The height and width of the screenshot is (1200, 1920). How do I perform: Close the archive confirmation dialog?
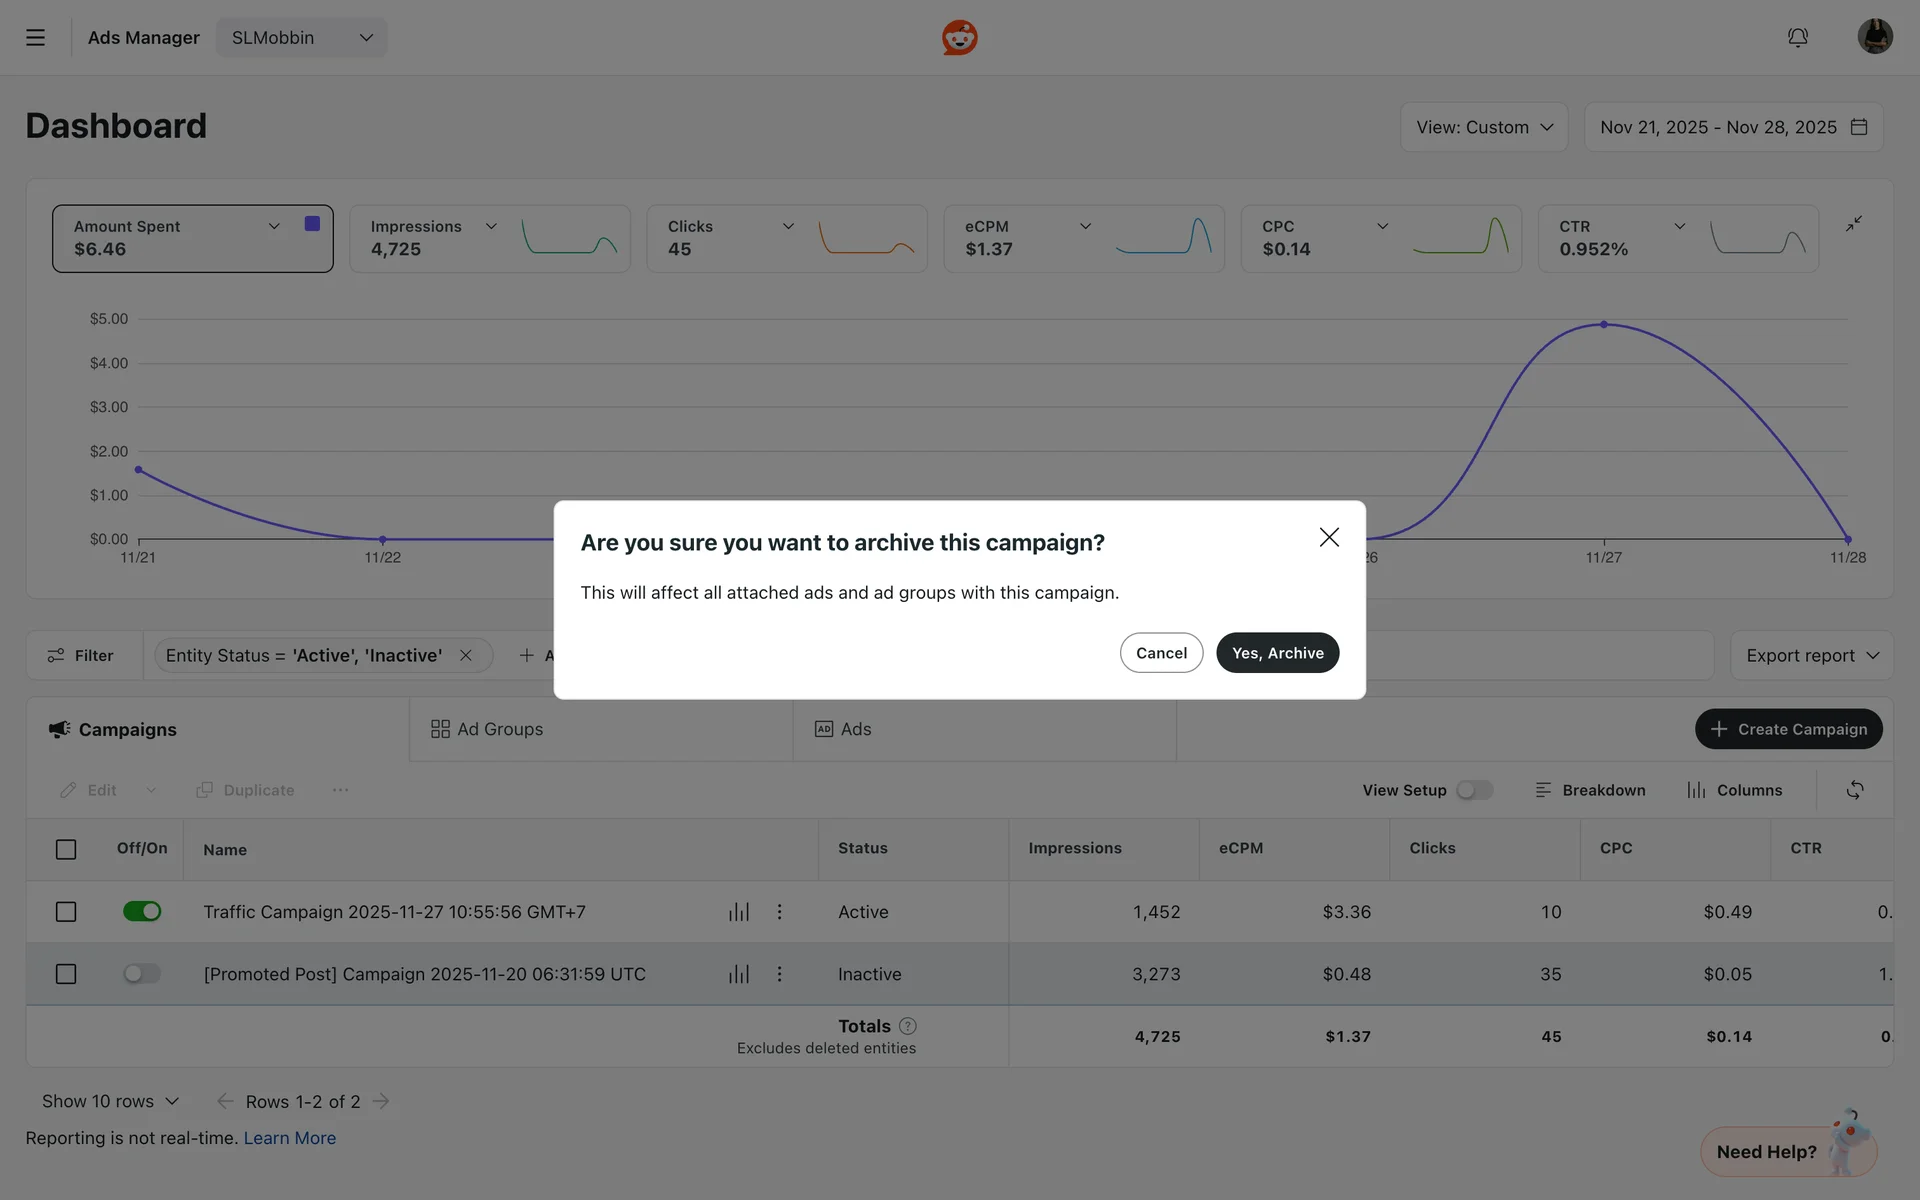coord(1328,538)
